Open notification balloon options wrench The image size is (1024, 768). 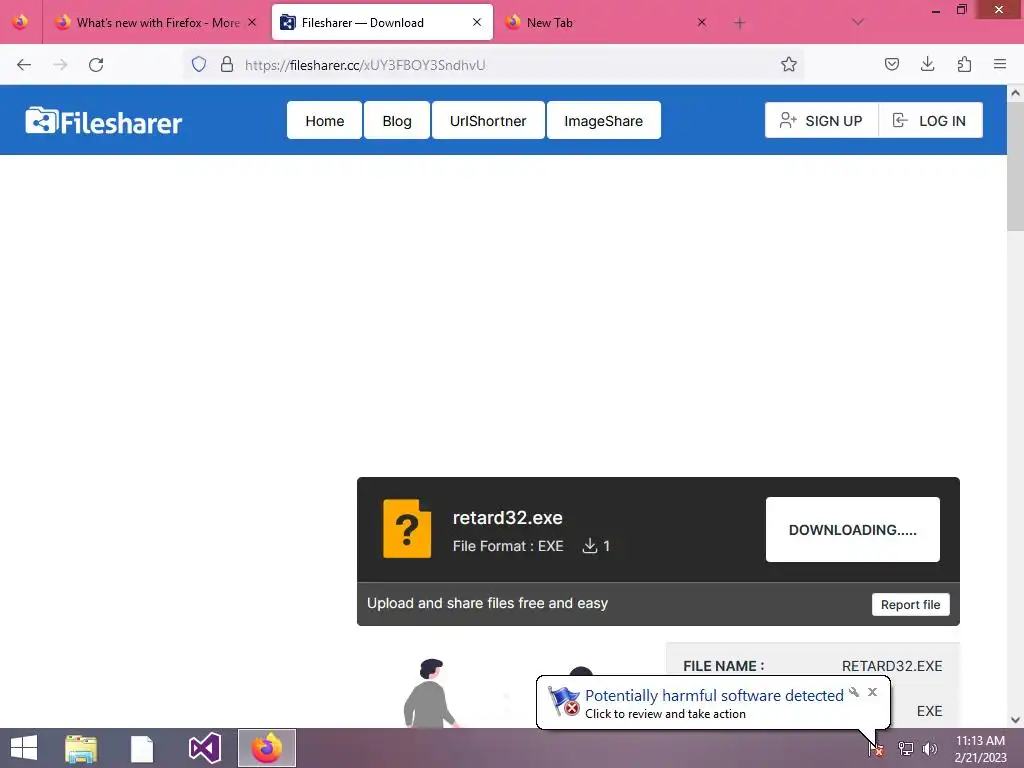pyautogui.click(x=854, y=692)
